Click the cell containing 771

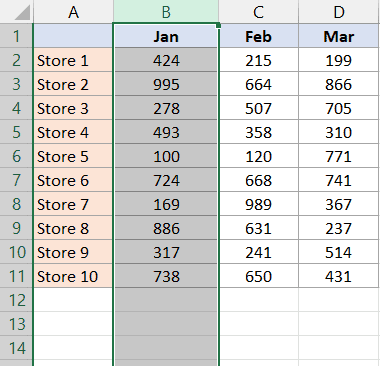[339, 156]
